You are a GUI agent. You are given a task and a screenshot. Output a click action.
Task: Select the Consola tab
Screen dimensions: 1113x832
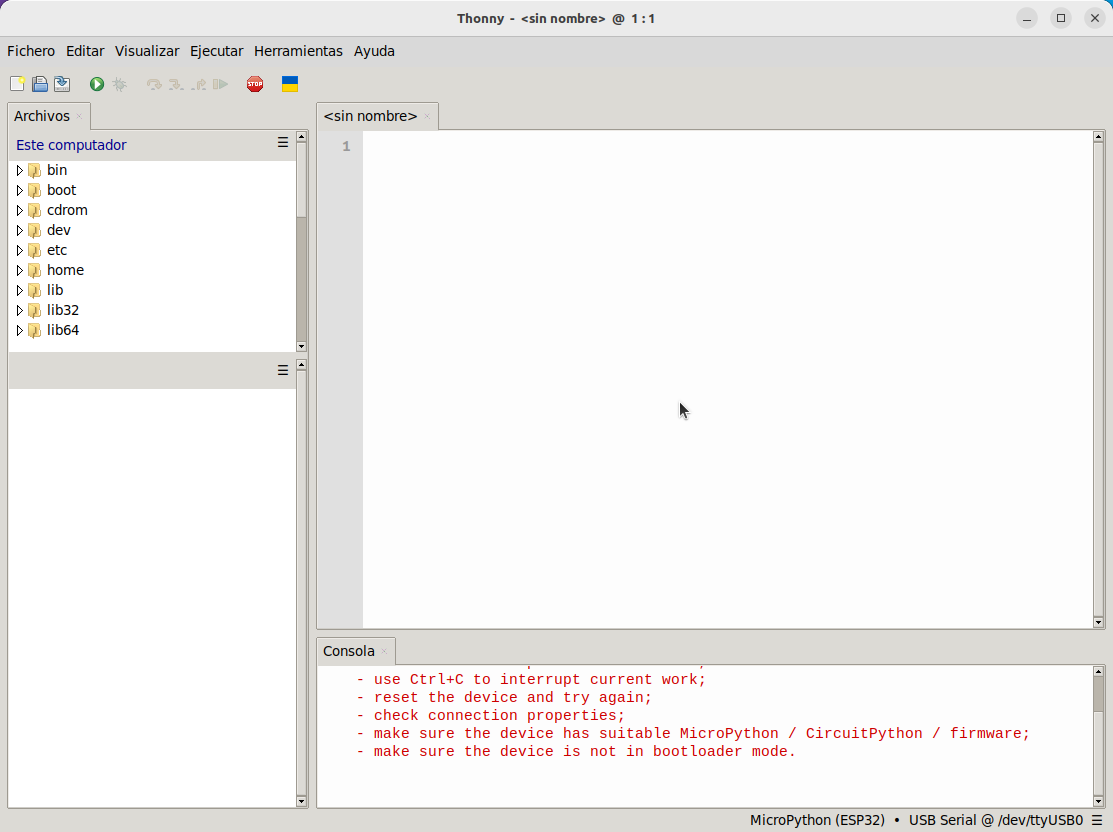click(x=349, y=651)
